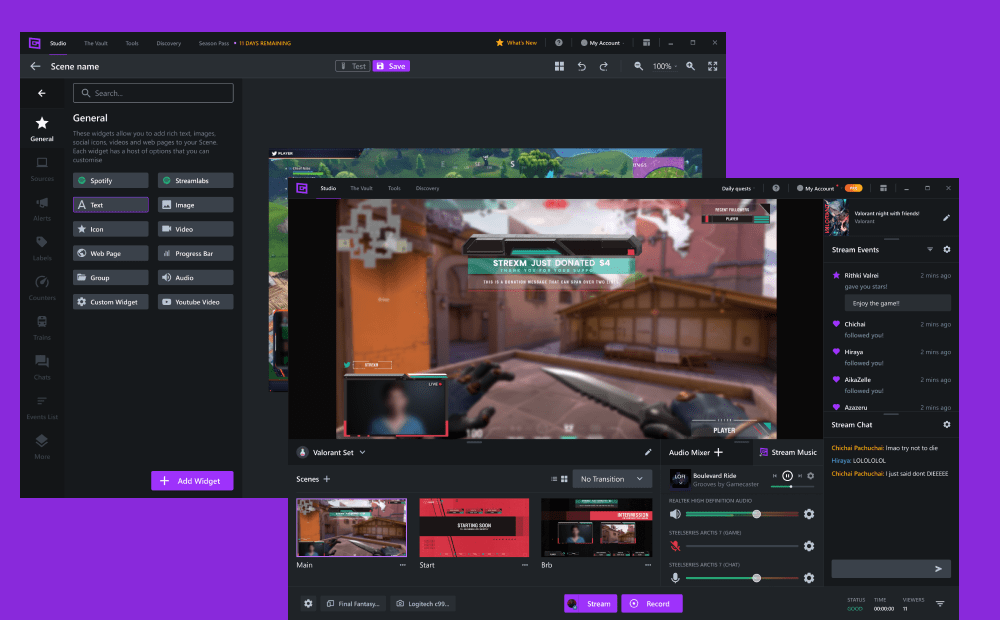Screen dimensions: 1000x620
Task: Zoom out the scene editor canvas
Action: click(x=638, y=66)
